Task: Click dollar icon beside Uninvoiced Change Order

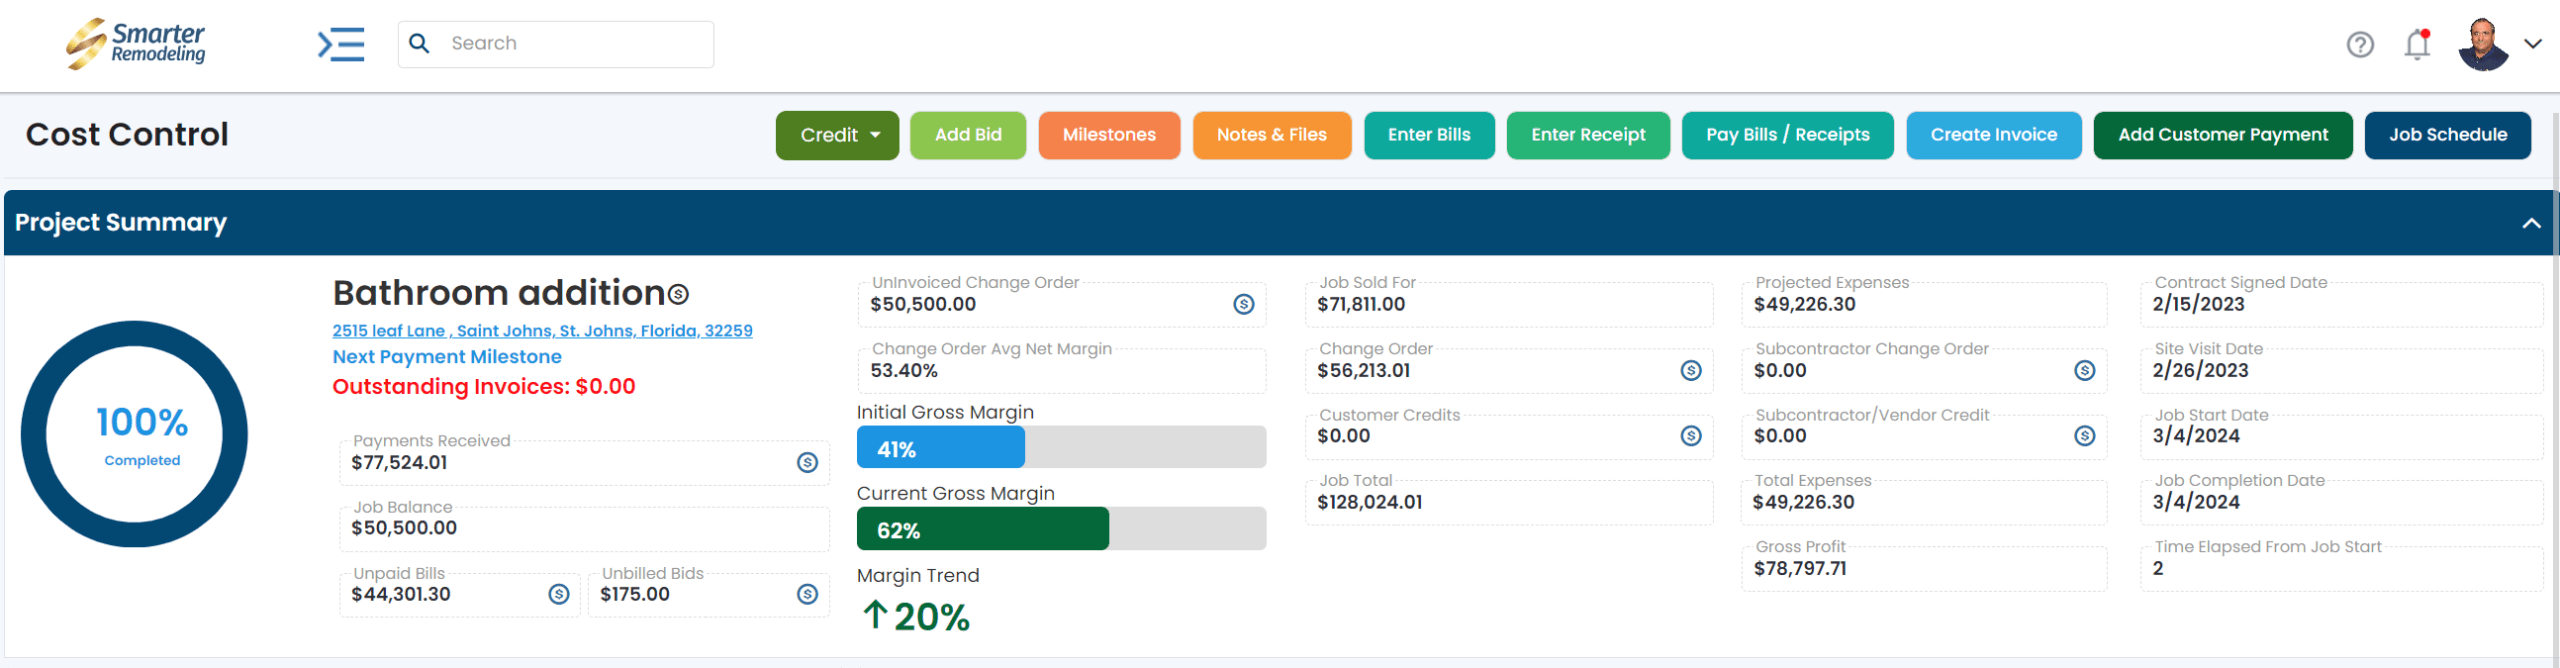Action: pos(1243,304)
